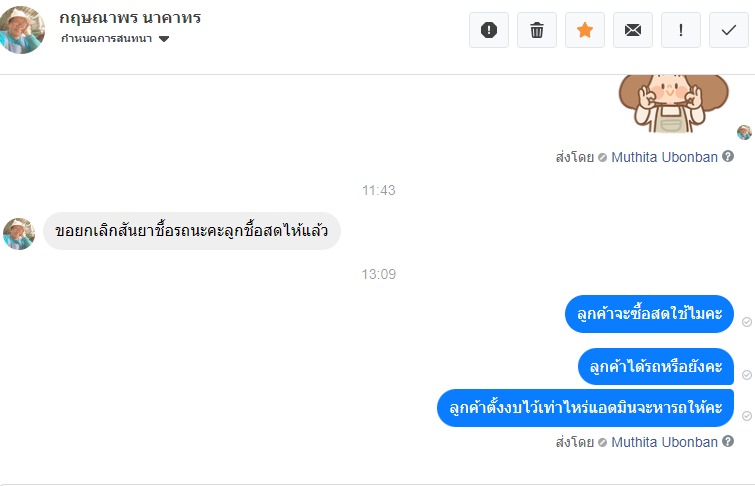This screenshot has height=486, width=755.
Task: Click the incoming message ขอยกเลิกสัญญาซื้อรถ bubble
Action: [x=192, y=231]
